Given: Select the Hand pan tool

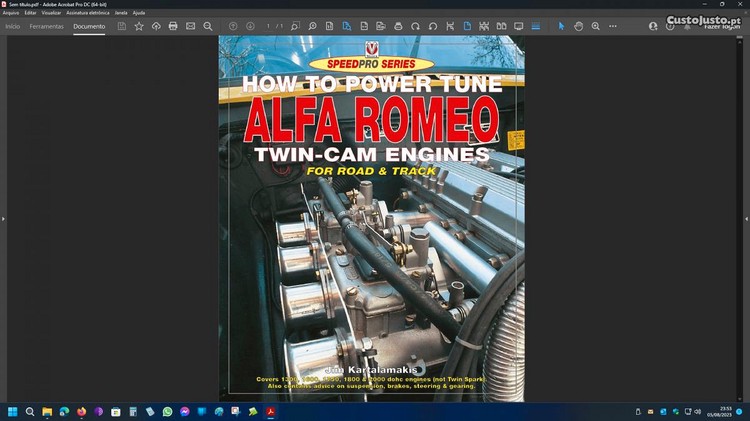Looking at the screenshot, I should [x=578, y=26].
